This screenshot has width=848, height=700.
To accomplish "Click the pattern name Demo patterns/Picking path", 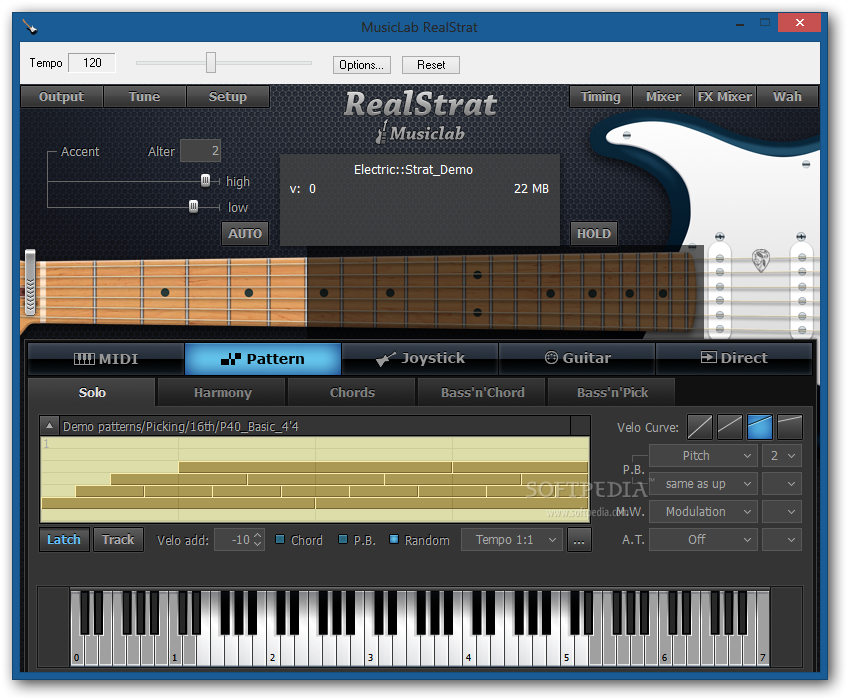I will 181,426.
